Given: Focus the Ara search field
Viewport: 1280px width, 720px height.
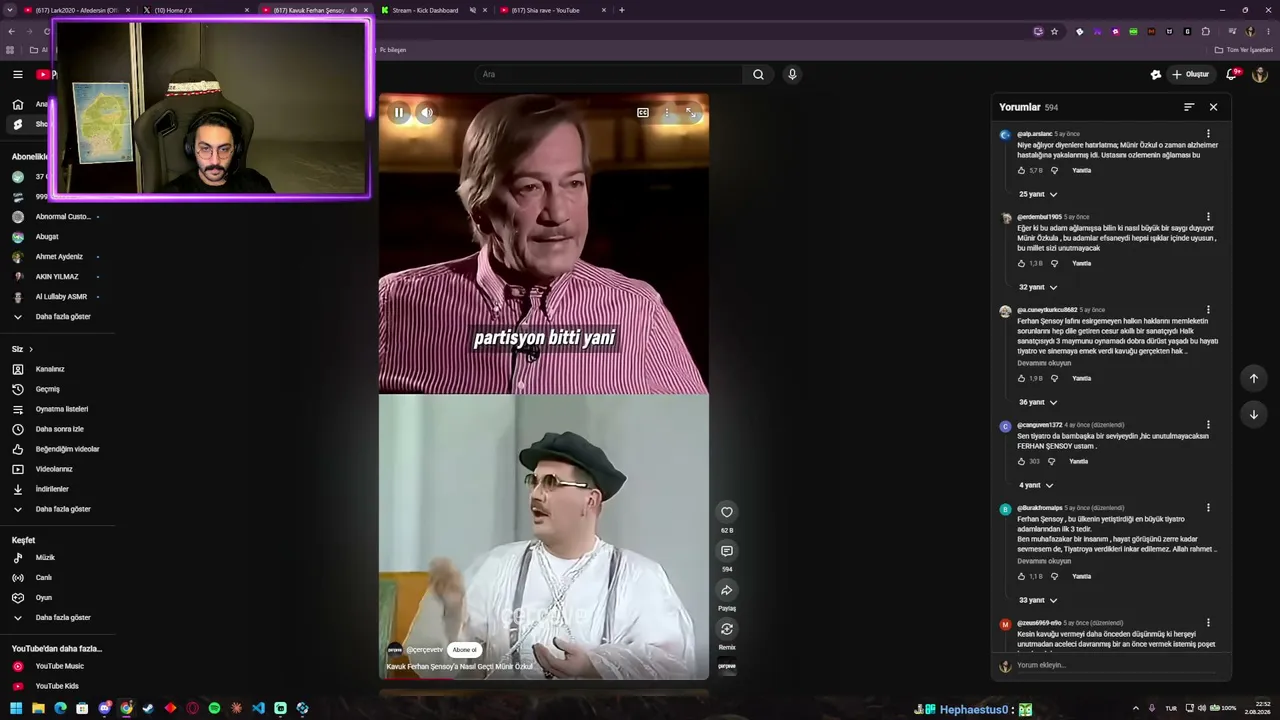Looking at the screenshot, I should 610,74.
